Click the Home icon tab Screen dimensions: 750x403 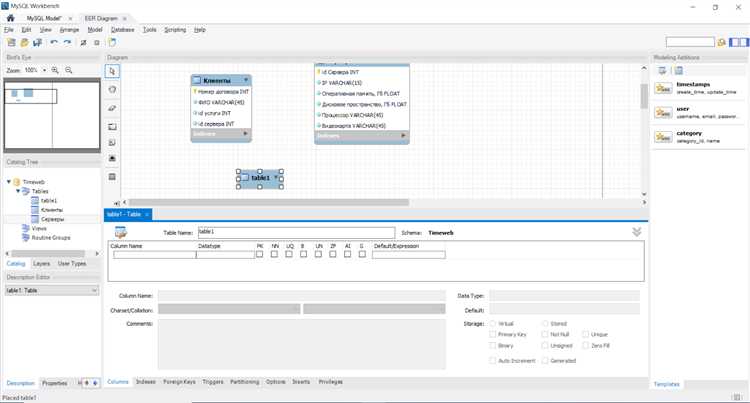click(11, 18)
